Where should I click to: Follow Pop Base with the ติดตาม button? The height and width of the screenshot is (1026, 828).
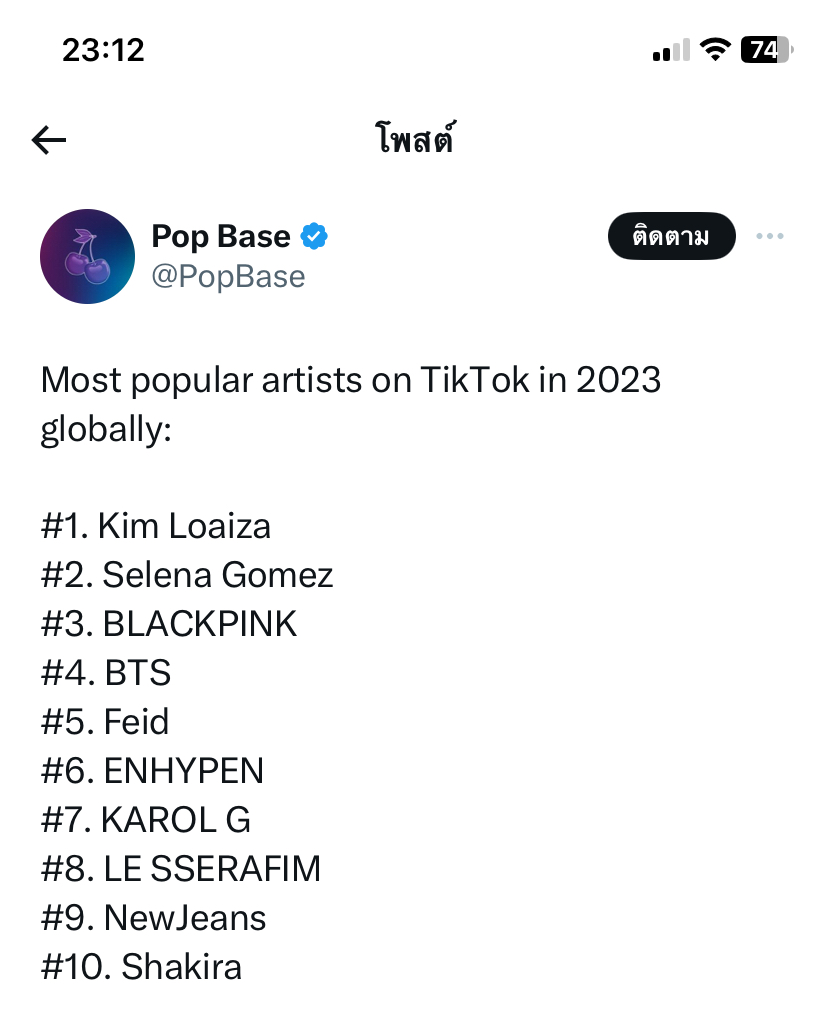click(x=672, y=236)
